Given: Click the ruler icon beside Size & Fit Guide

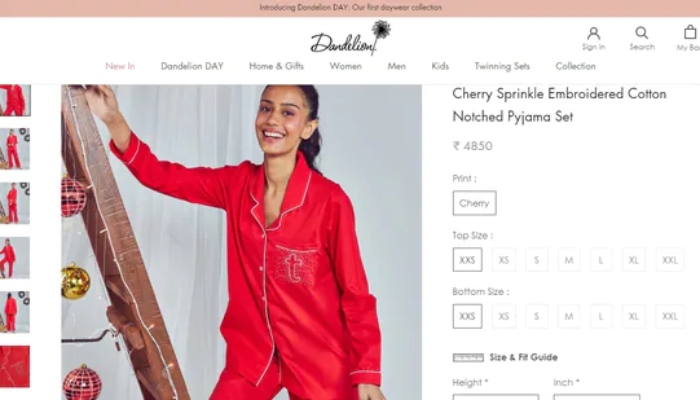Looking at the screenshot, I should [x=468, y=358].
